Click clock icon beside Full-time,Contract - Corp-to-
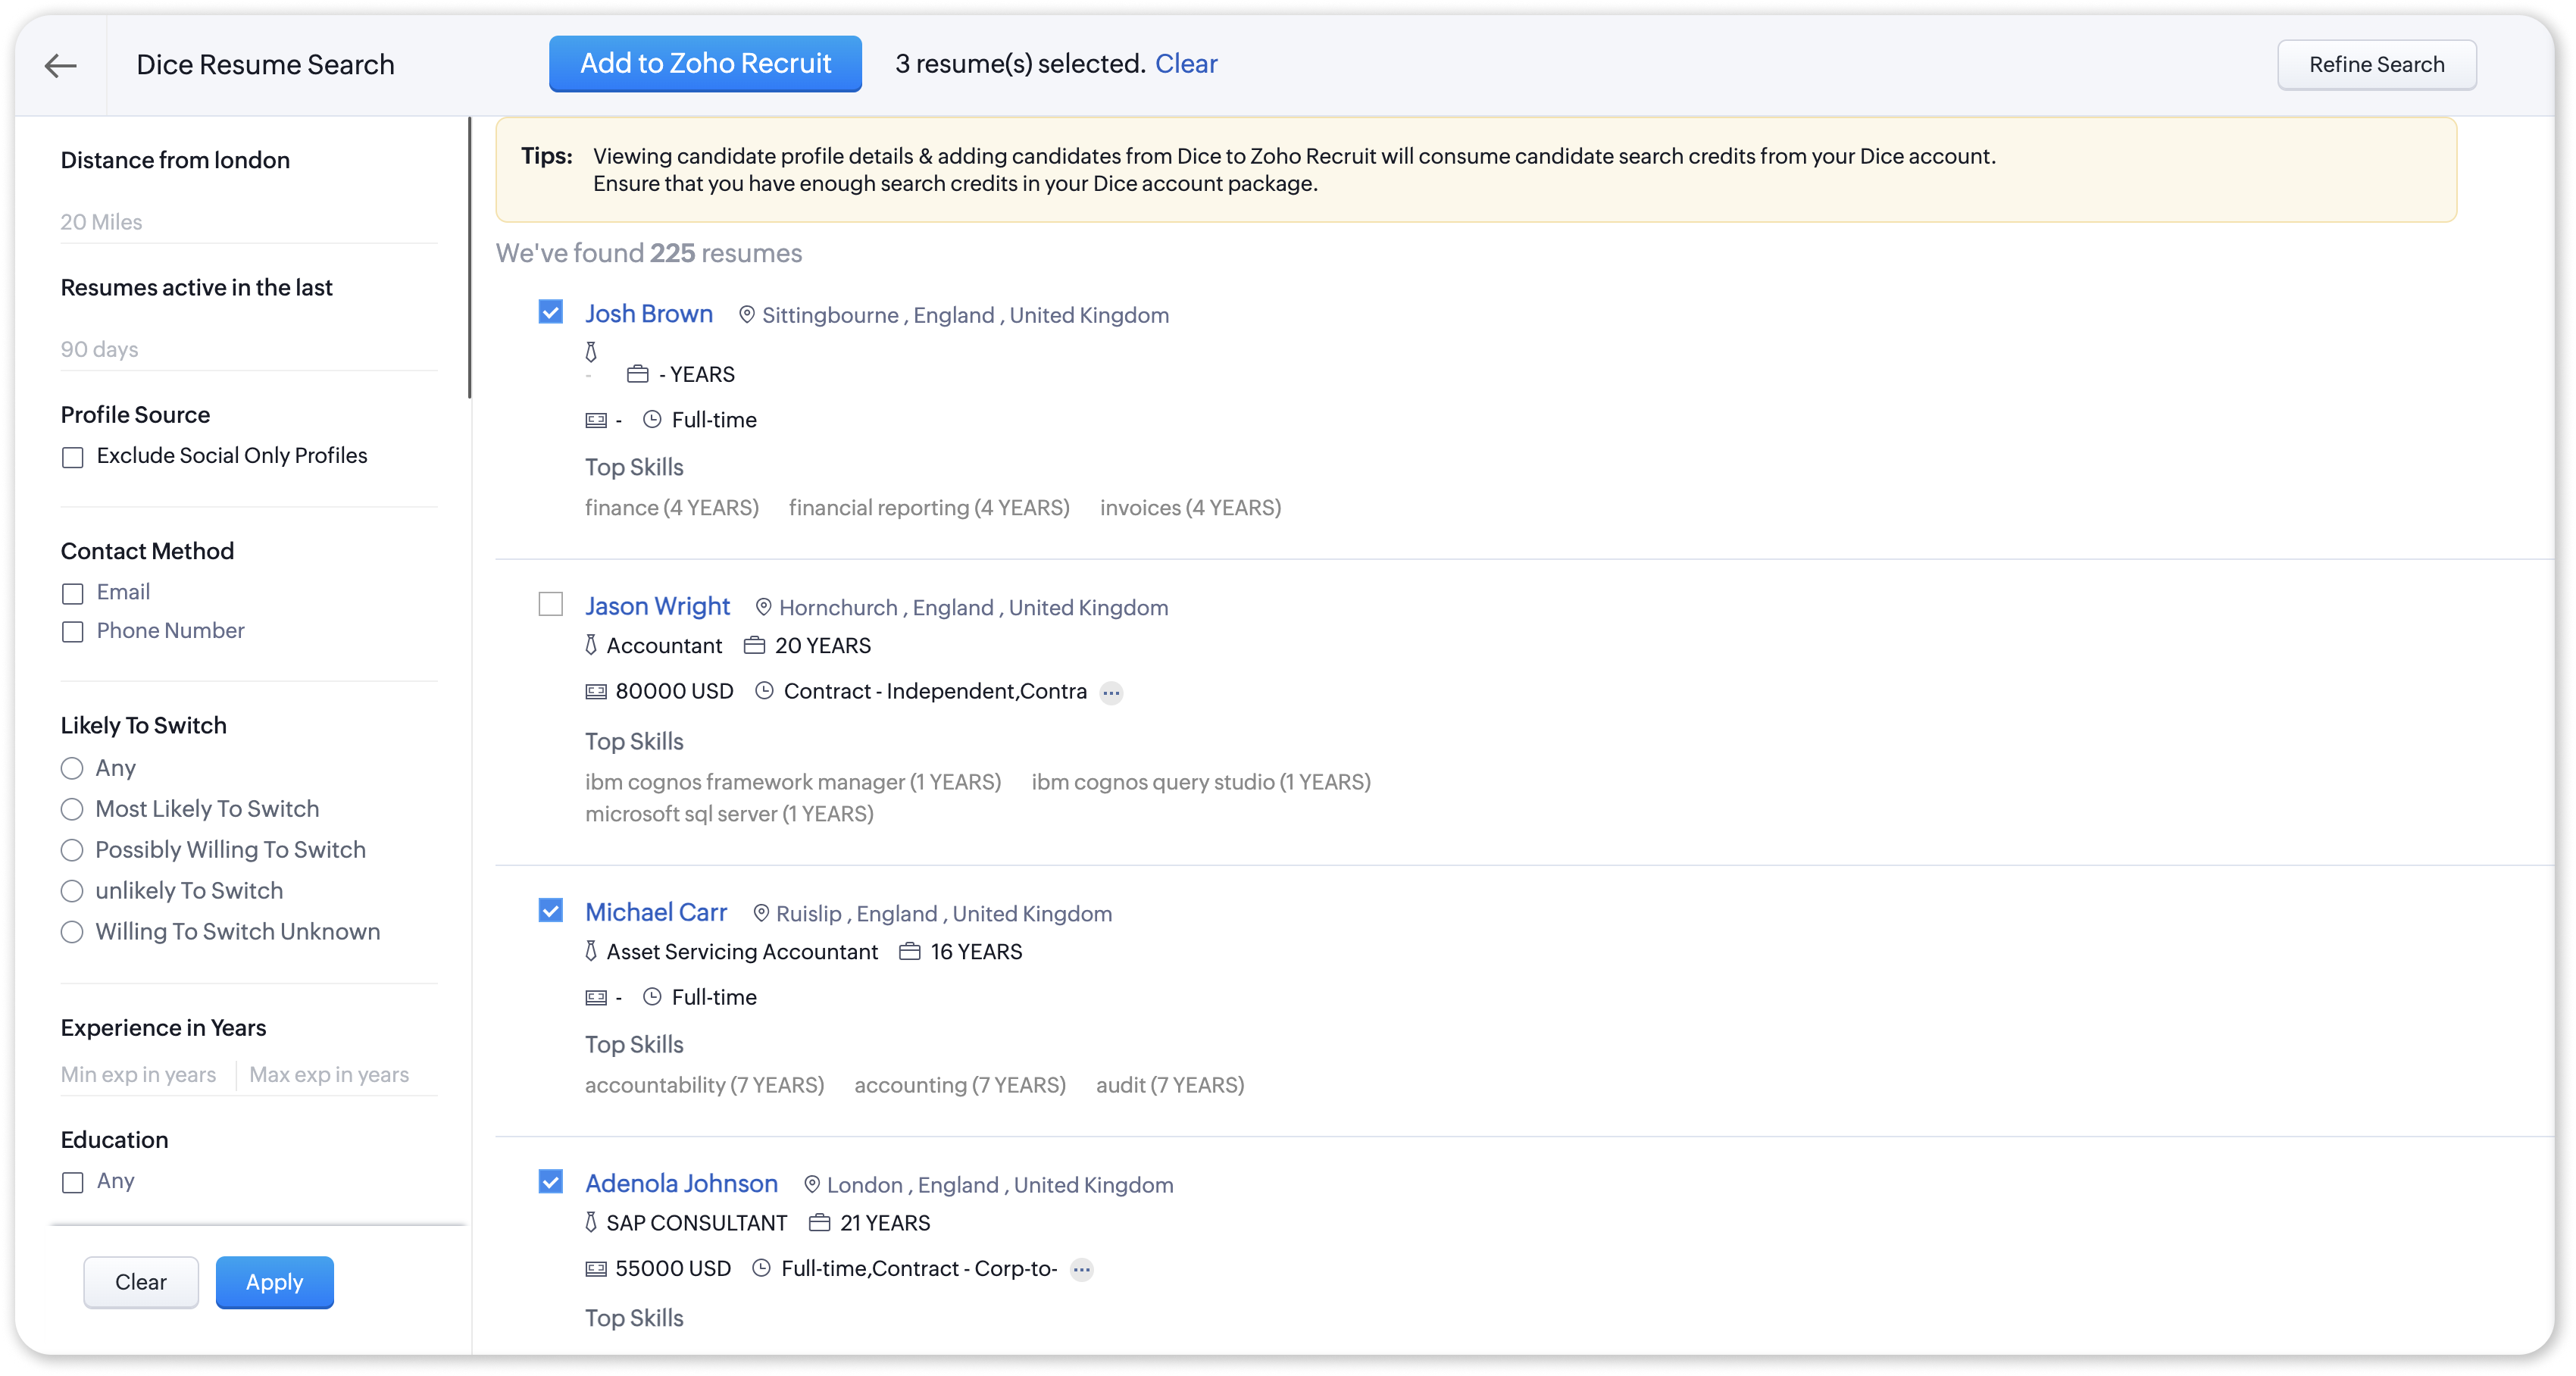The image size is (2576, 1376). point(761,1267)
